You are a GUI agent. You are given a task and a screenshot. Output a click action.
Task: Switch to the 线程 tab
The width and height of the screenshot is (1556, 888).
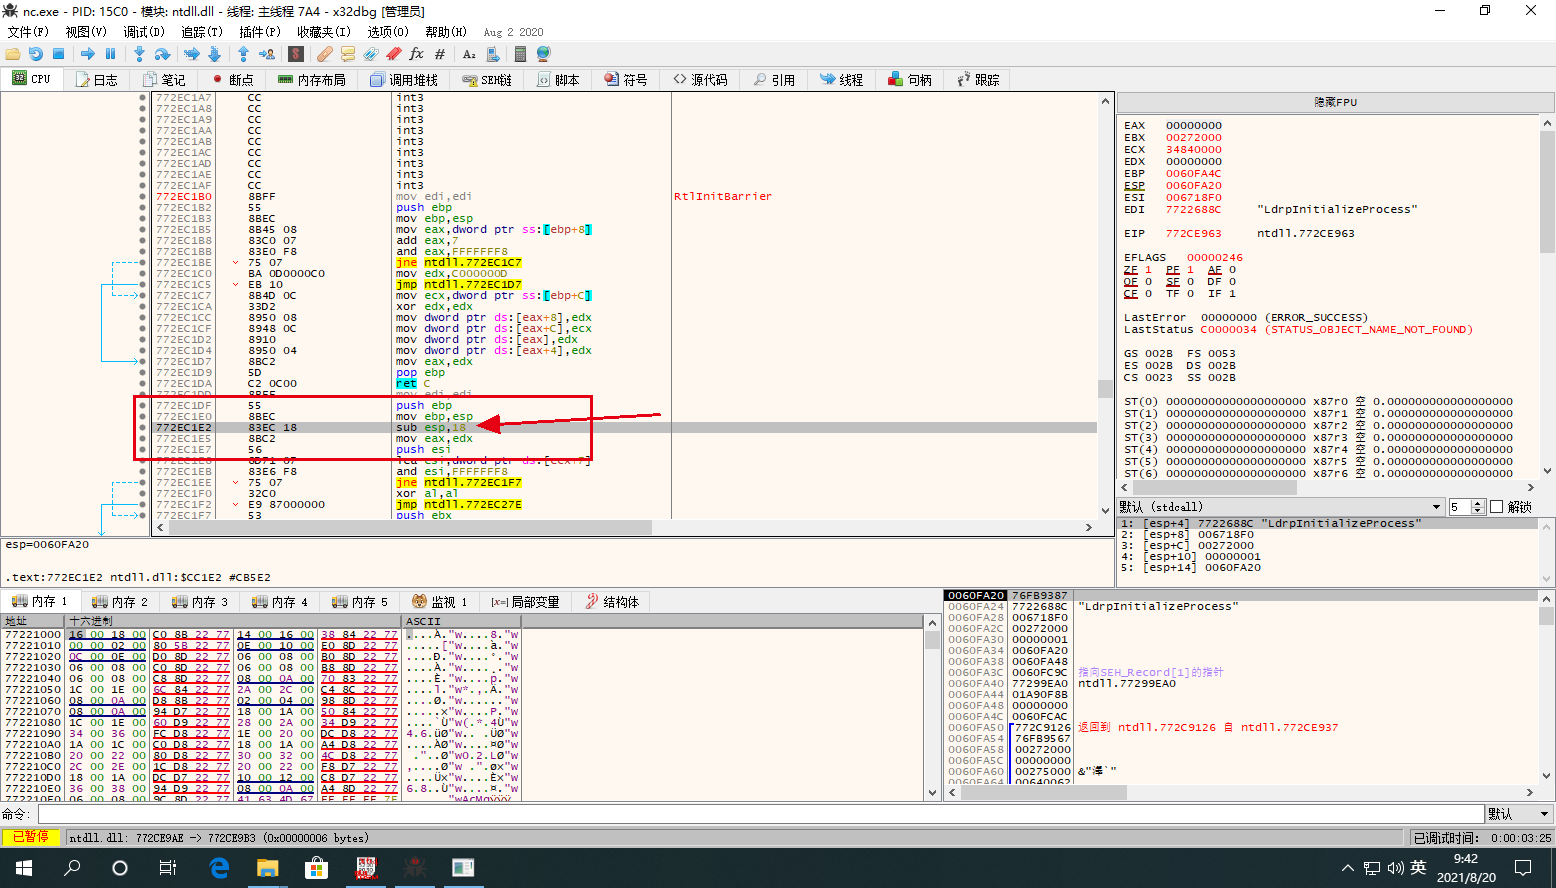click(x=841, y=79)
